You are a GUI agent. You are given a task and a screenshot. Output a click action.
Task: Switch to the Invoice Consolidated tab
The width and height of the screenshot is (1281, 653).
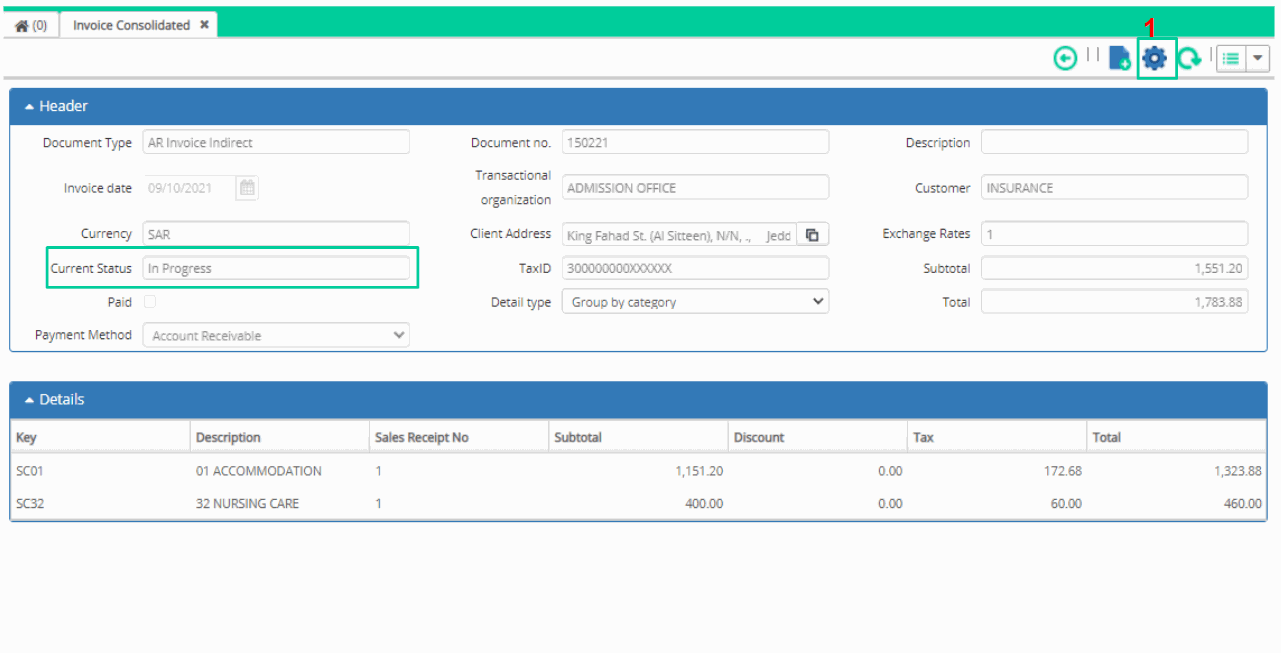point(130,23)
